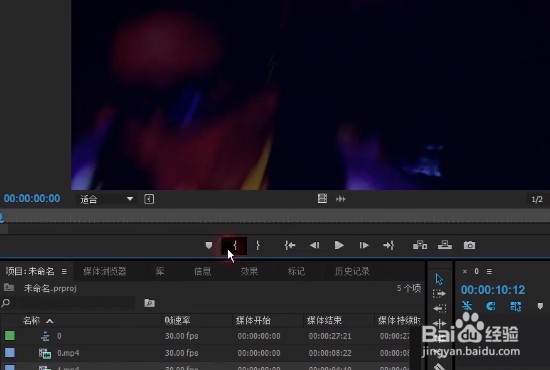Click the monitor timecode 00:00:00:00

(32, 199)
